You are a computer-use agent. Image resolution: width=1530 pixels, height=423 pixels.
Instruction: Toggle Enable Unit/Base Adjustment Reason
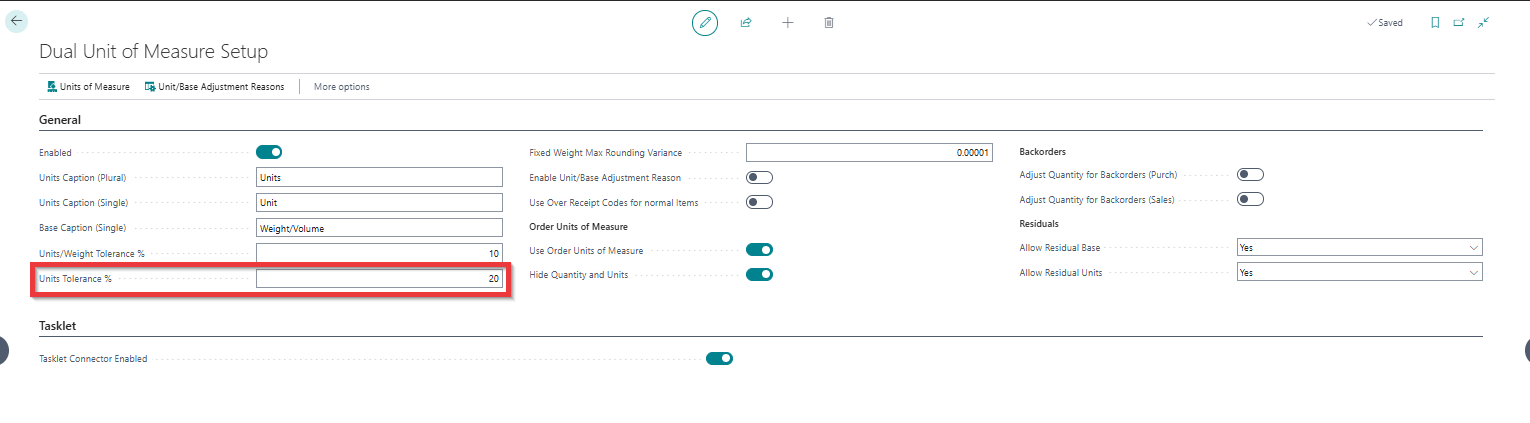[x=759, y=177]
